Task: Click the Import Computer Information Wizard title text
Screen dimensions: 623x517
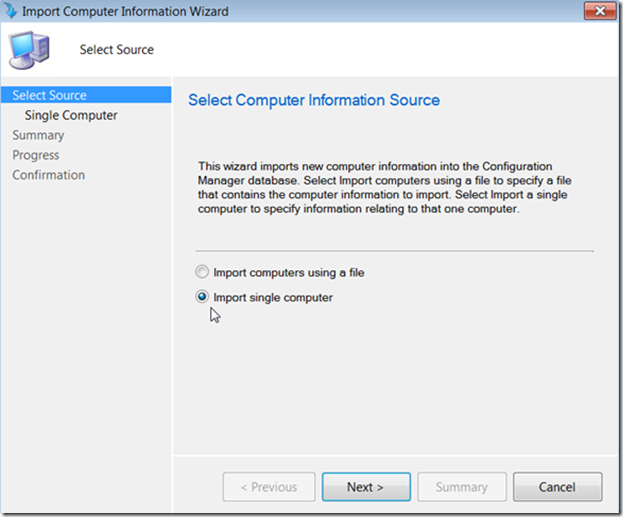Action: (x=125, y=11)
